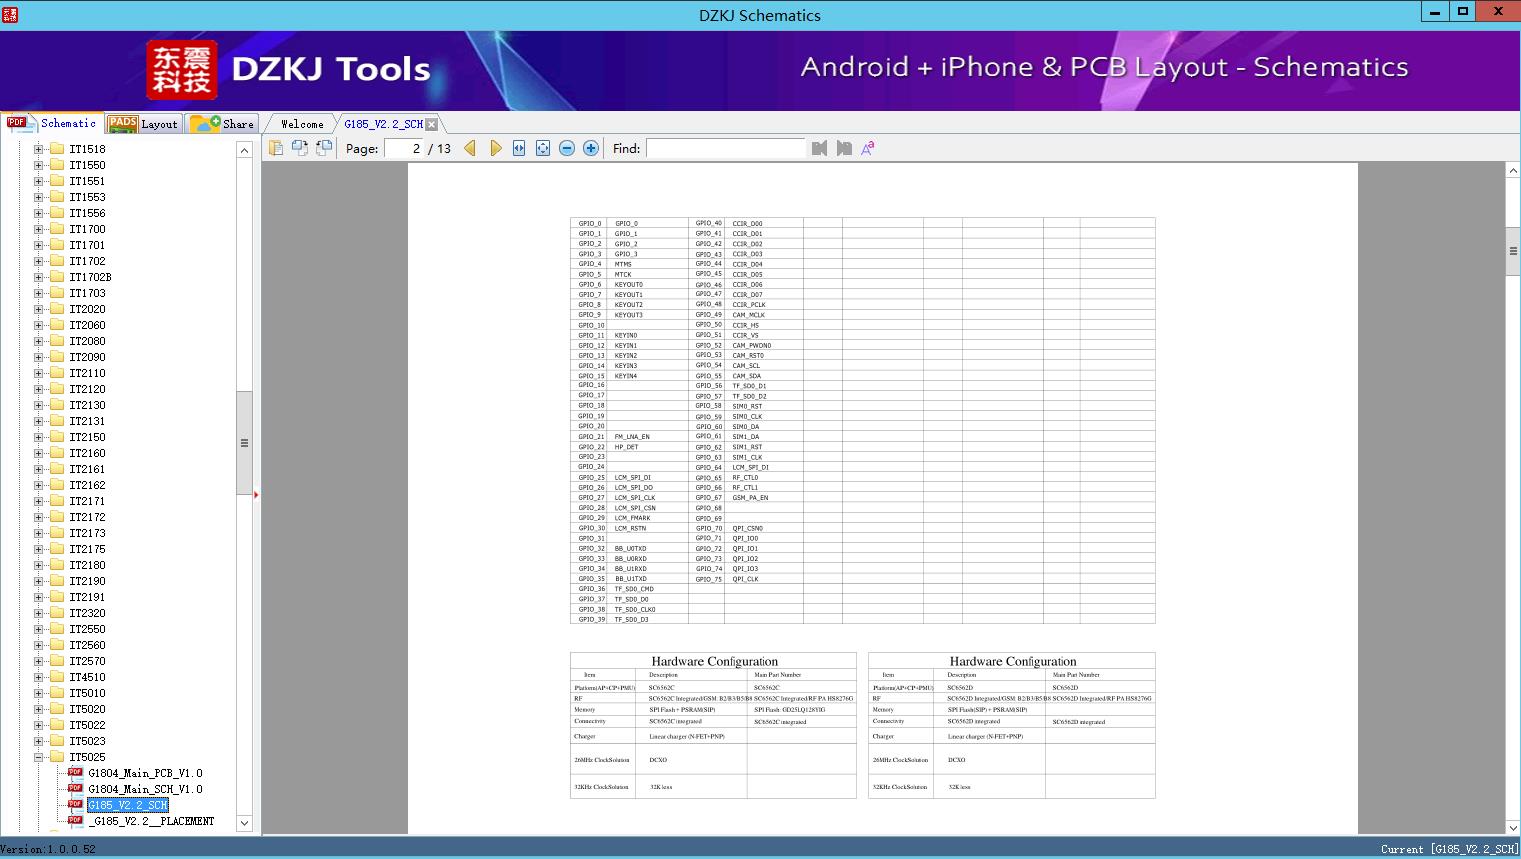Click the panel splitter red arrow

[256, 494]
